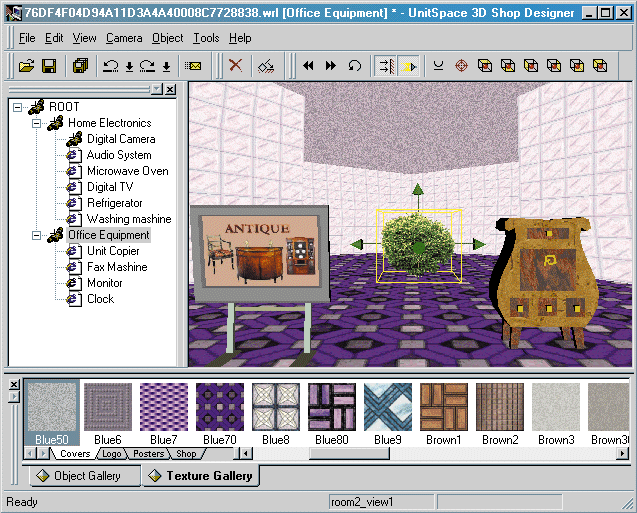Close the tree panel with its X button
The width and height of the screenshot is (637, 513).
pyautogui.click(x=170, y=90)
